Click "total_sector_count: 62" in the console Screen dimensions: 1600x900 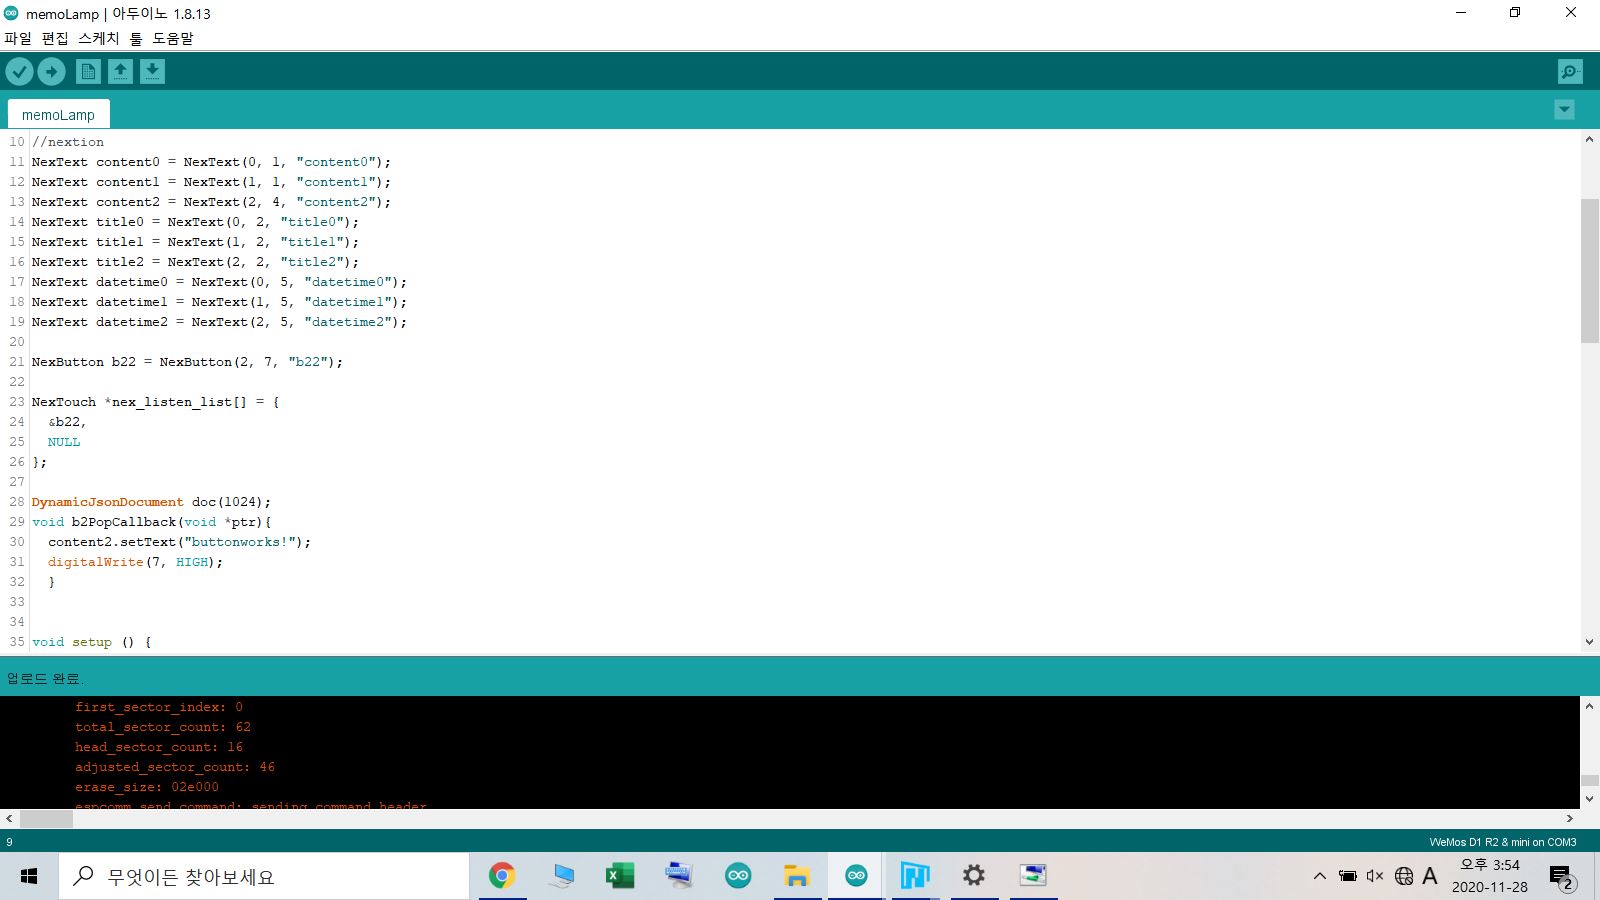(x=163, y=727)
